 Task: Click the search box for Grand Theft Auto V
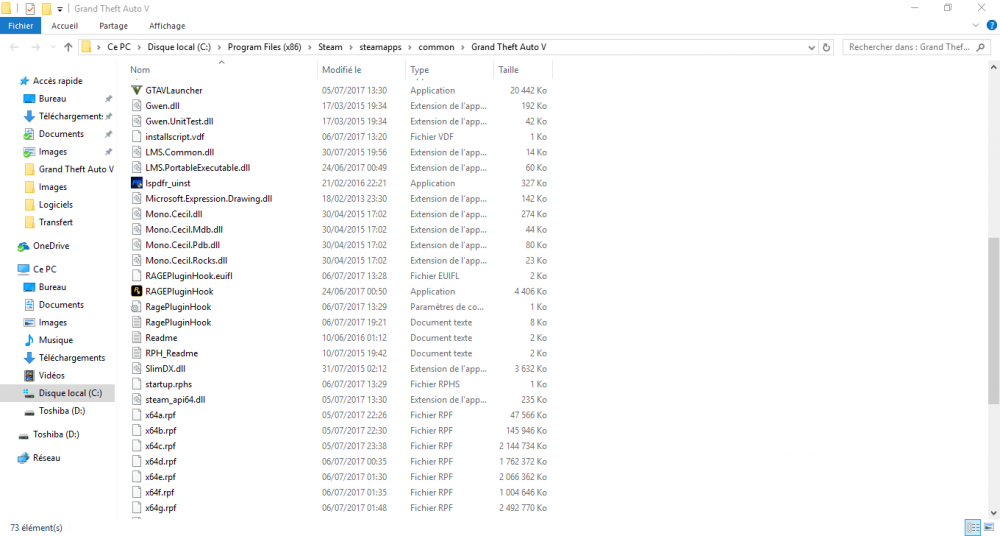tap(917, 47)
